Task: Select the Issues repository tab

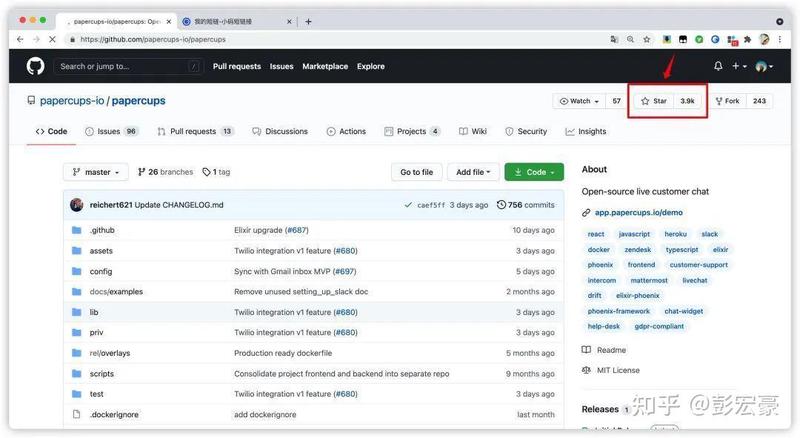Action: pos(111,131)
